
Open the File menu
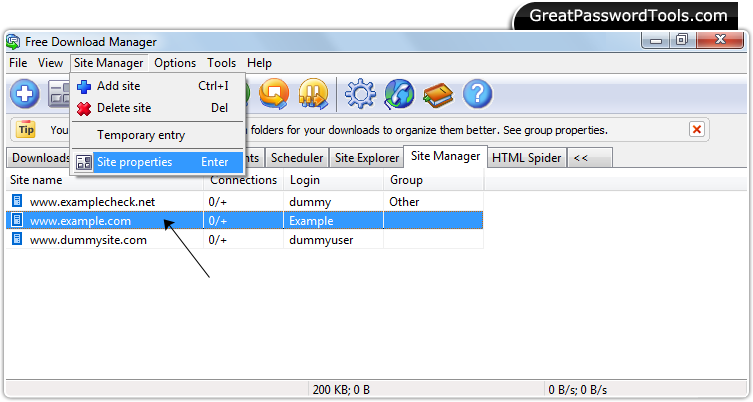pos(18,63)
